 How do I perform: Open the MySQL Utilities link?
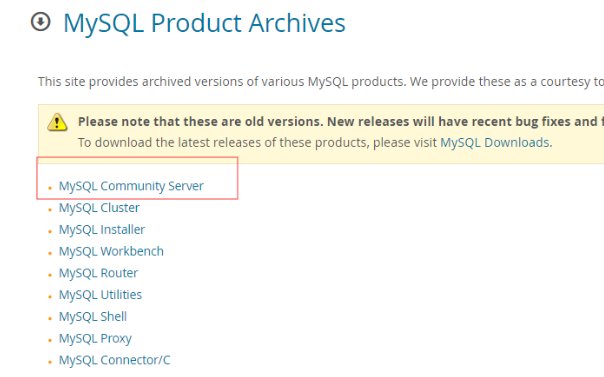(100, 295)
